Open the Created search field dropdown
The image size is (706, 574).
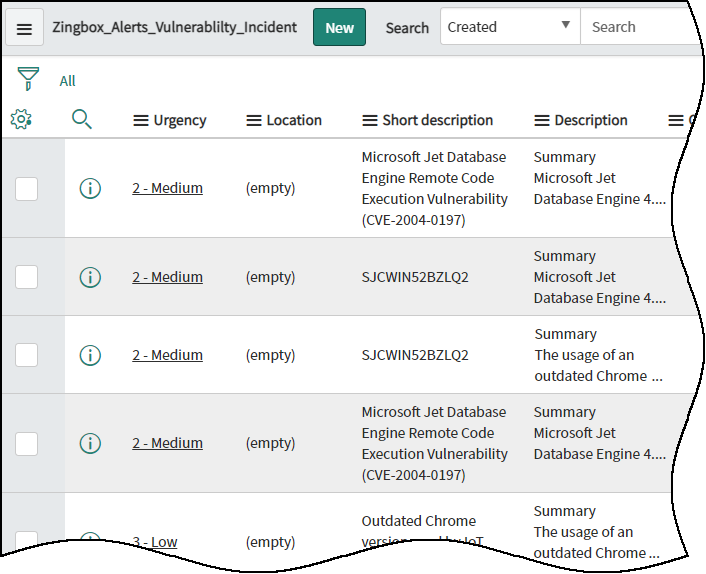pos(509,27)
